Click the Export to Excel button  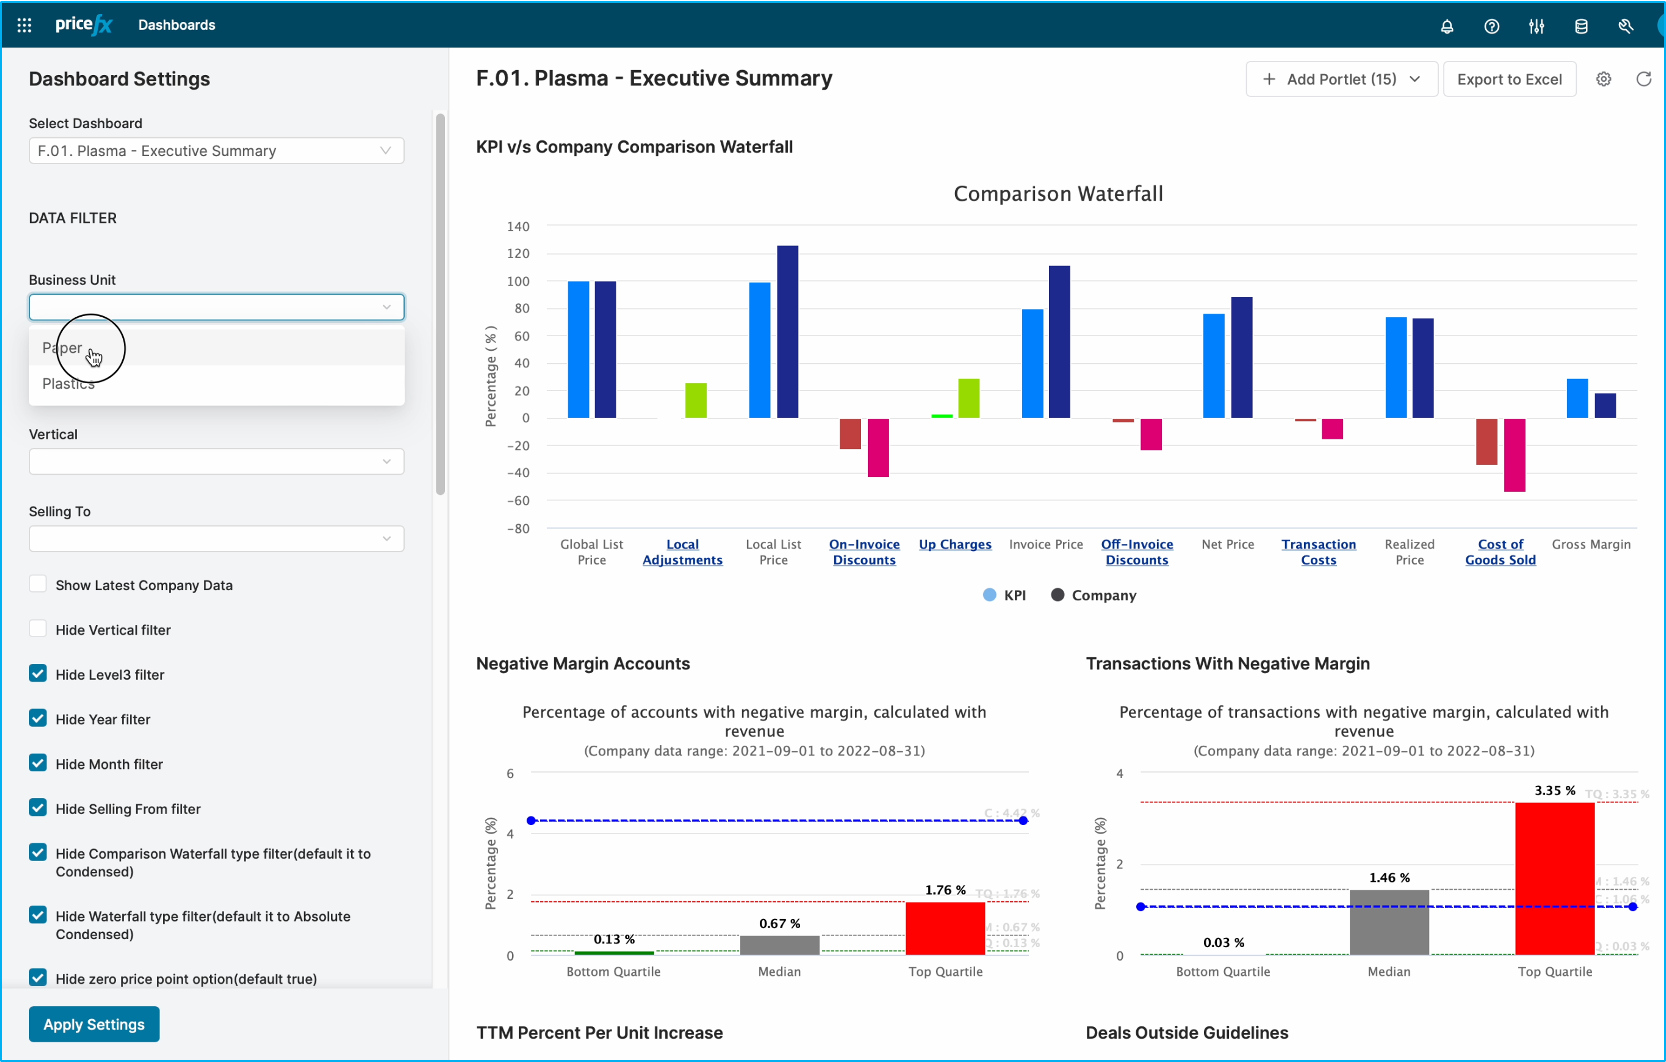1509,79
